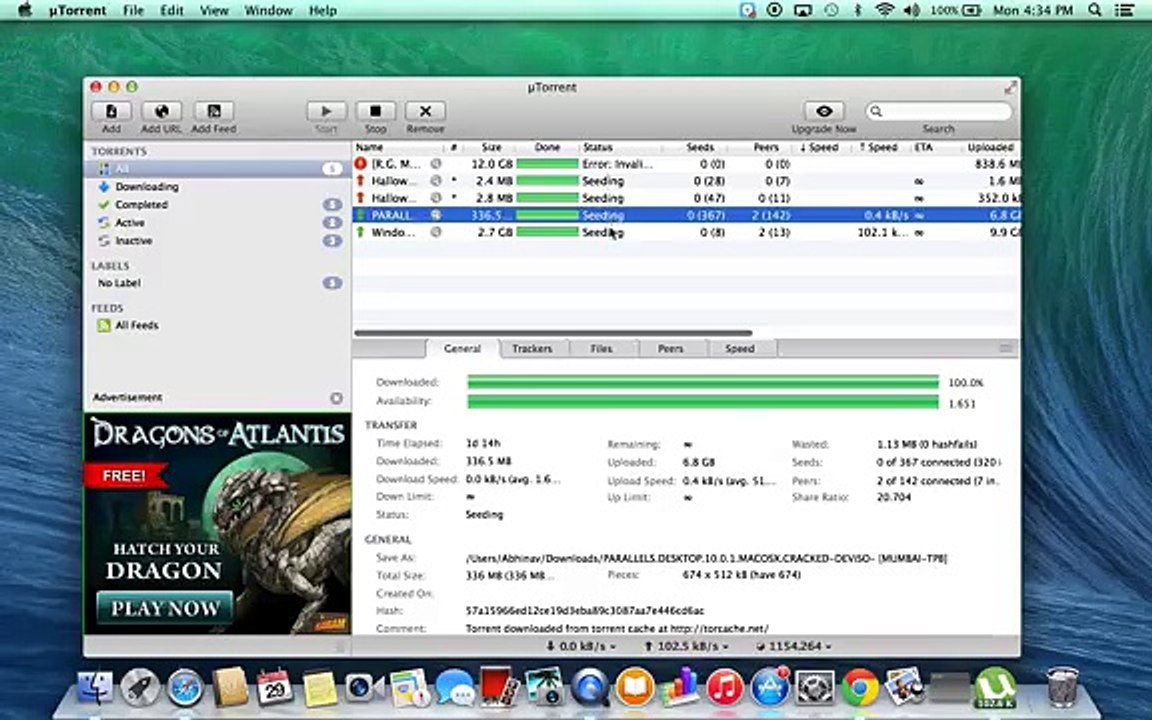
Task: Select All in the Torrents sidebar
Action: pyautogui.click(x=217, y=169)
